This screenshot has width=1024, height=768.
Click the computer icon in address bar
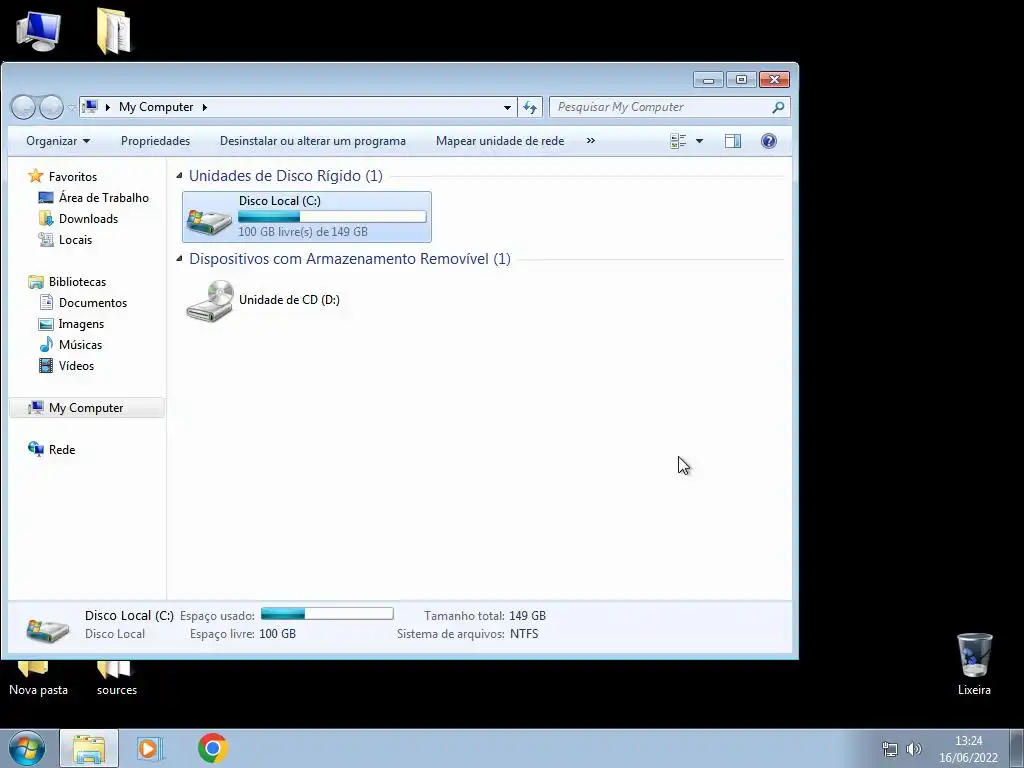(x=90, y=106)
